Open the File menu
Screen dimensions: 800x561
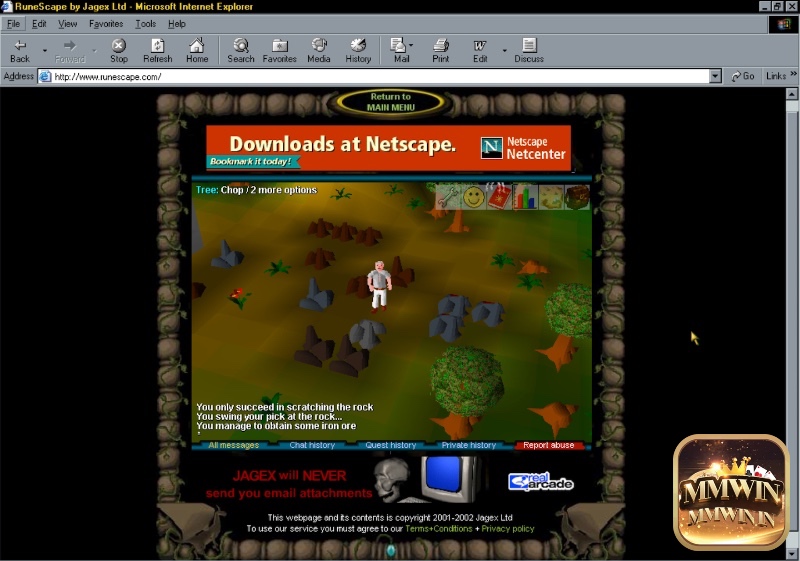(x=13, y=24)
